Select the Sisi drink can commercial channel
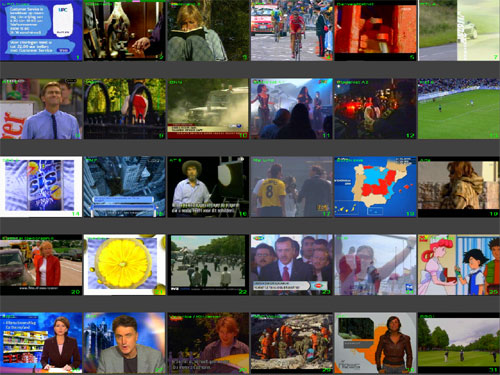The image size is (500, 375). (41, 187)
